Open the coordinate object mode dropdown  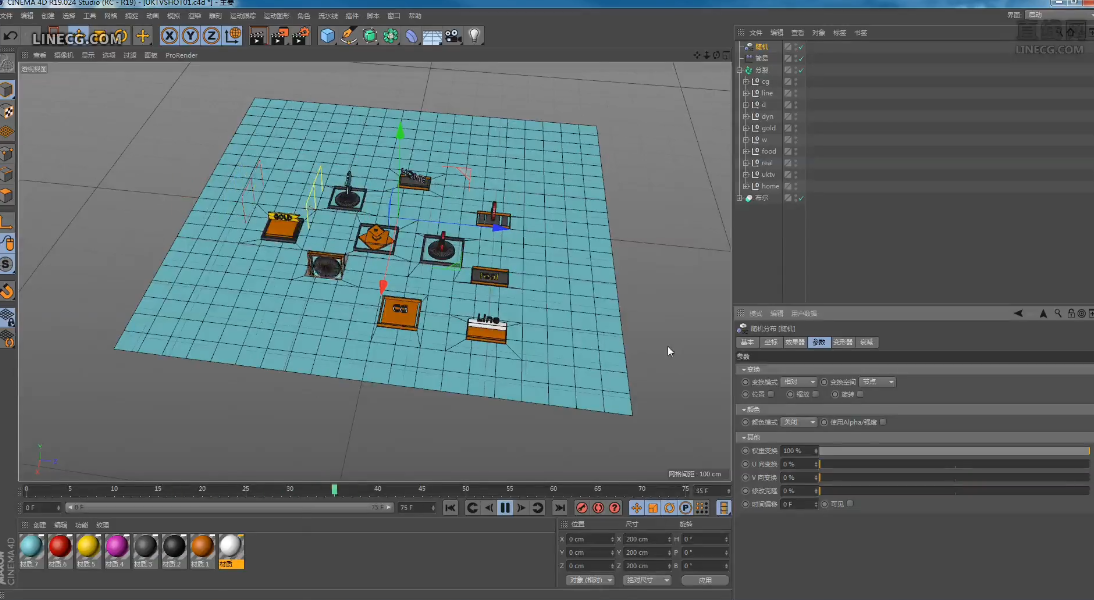coord(590,580)
